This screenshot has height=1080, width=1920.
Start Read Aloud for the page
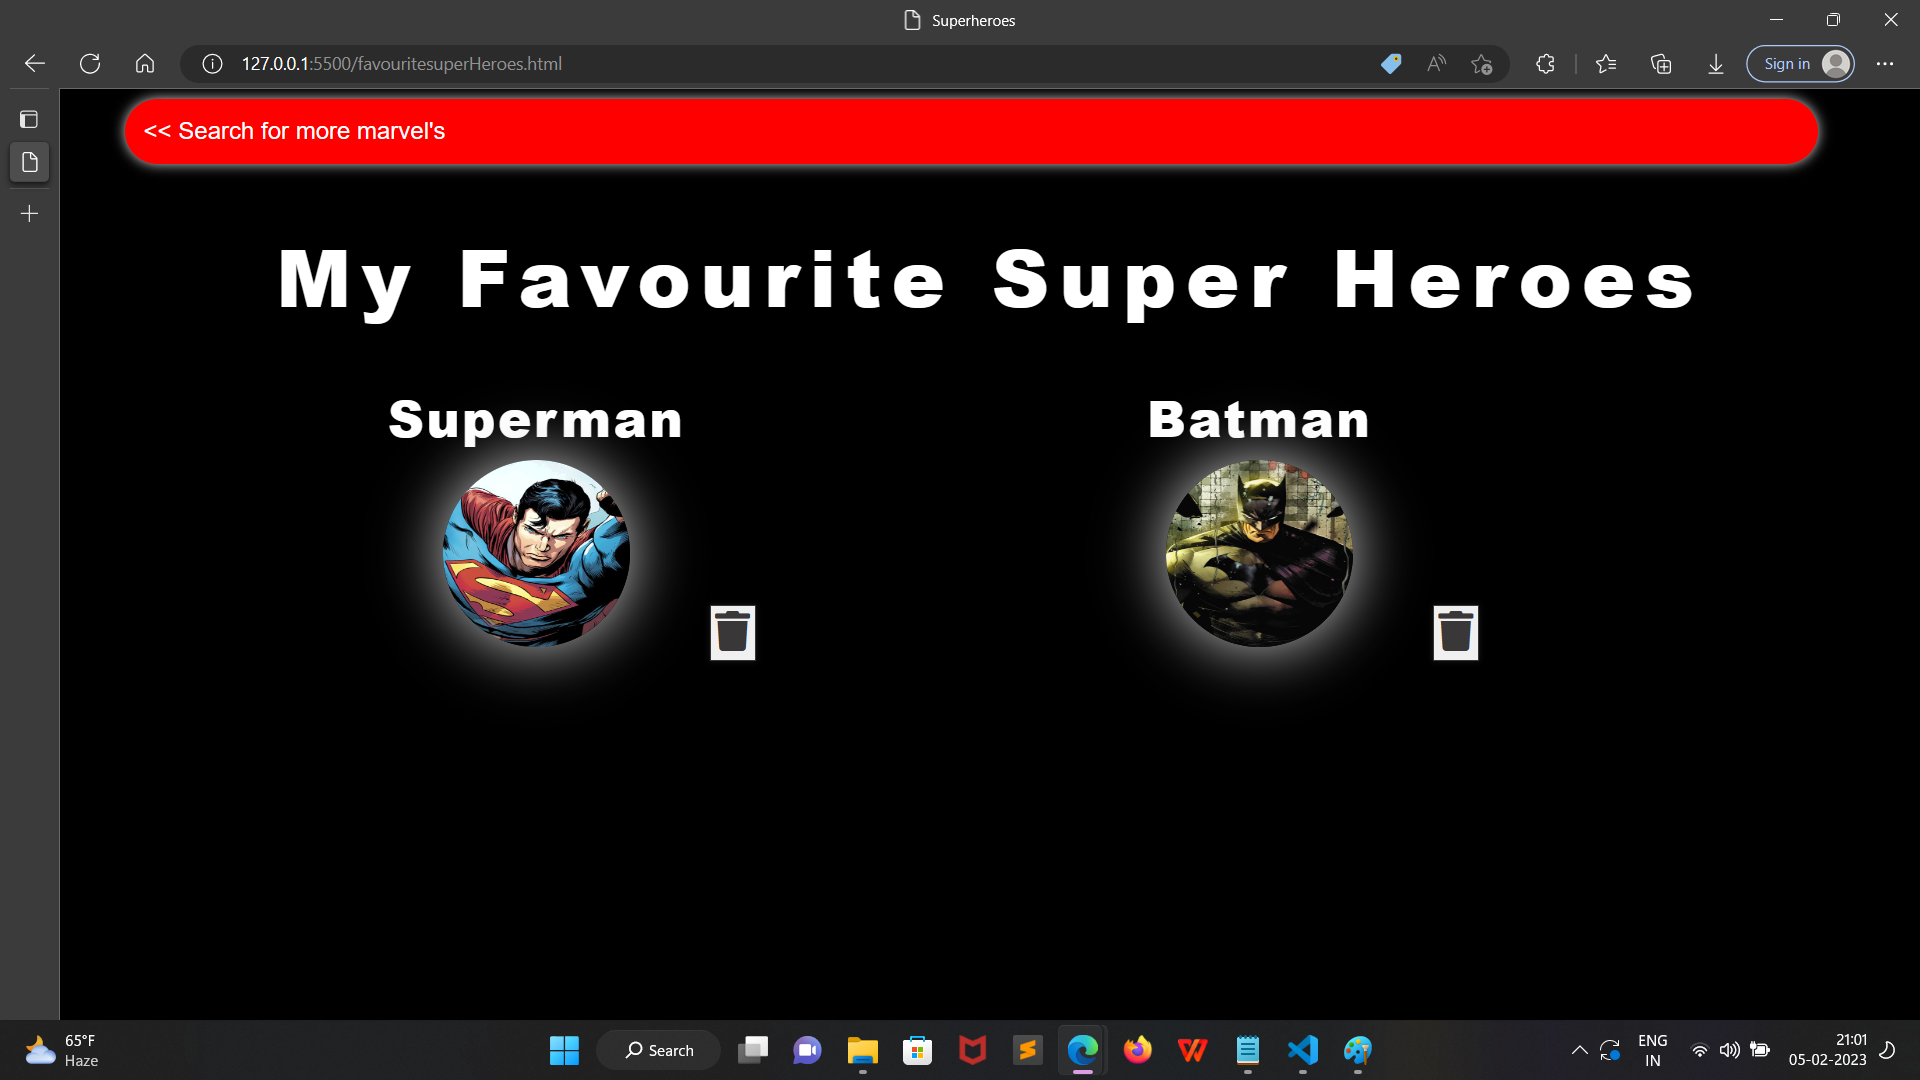tap(1436, 63)
